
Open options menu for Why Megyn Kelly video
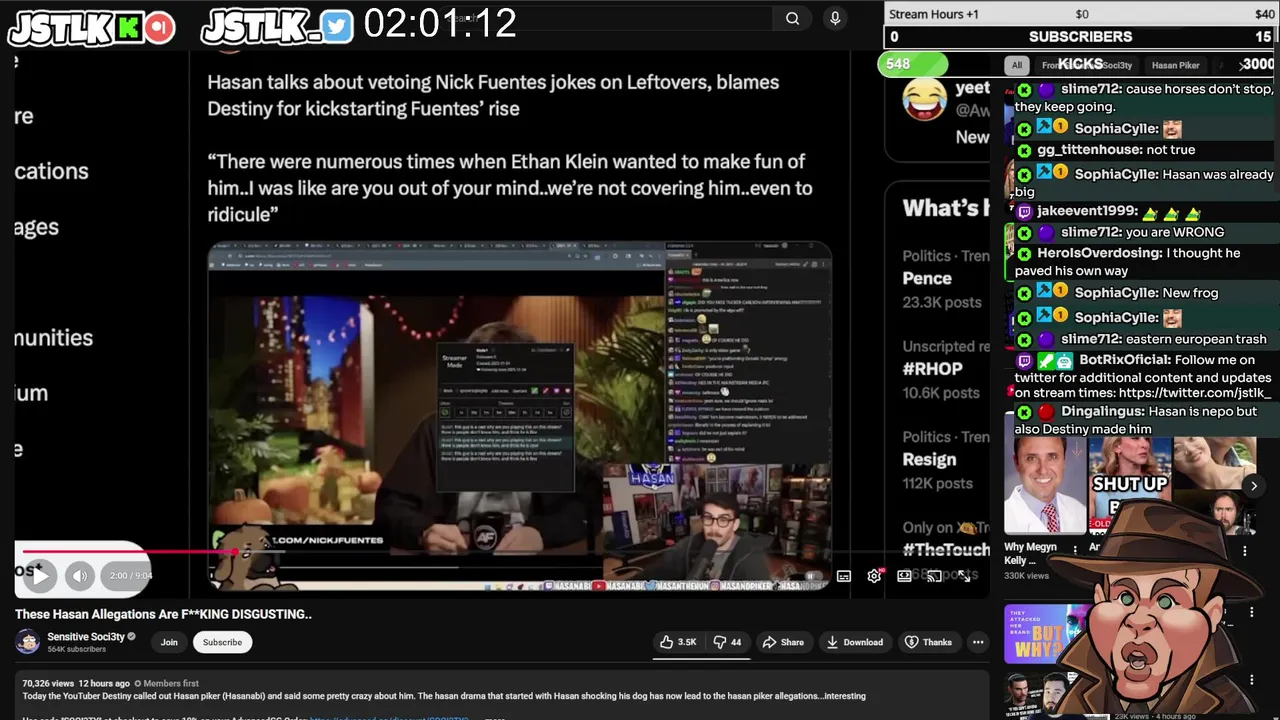pos(1075,549)
